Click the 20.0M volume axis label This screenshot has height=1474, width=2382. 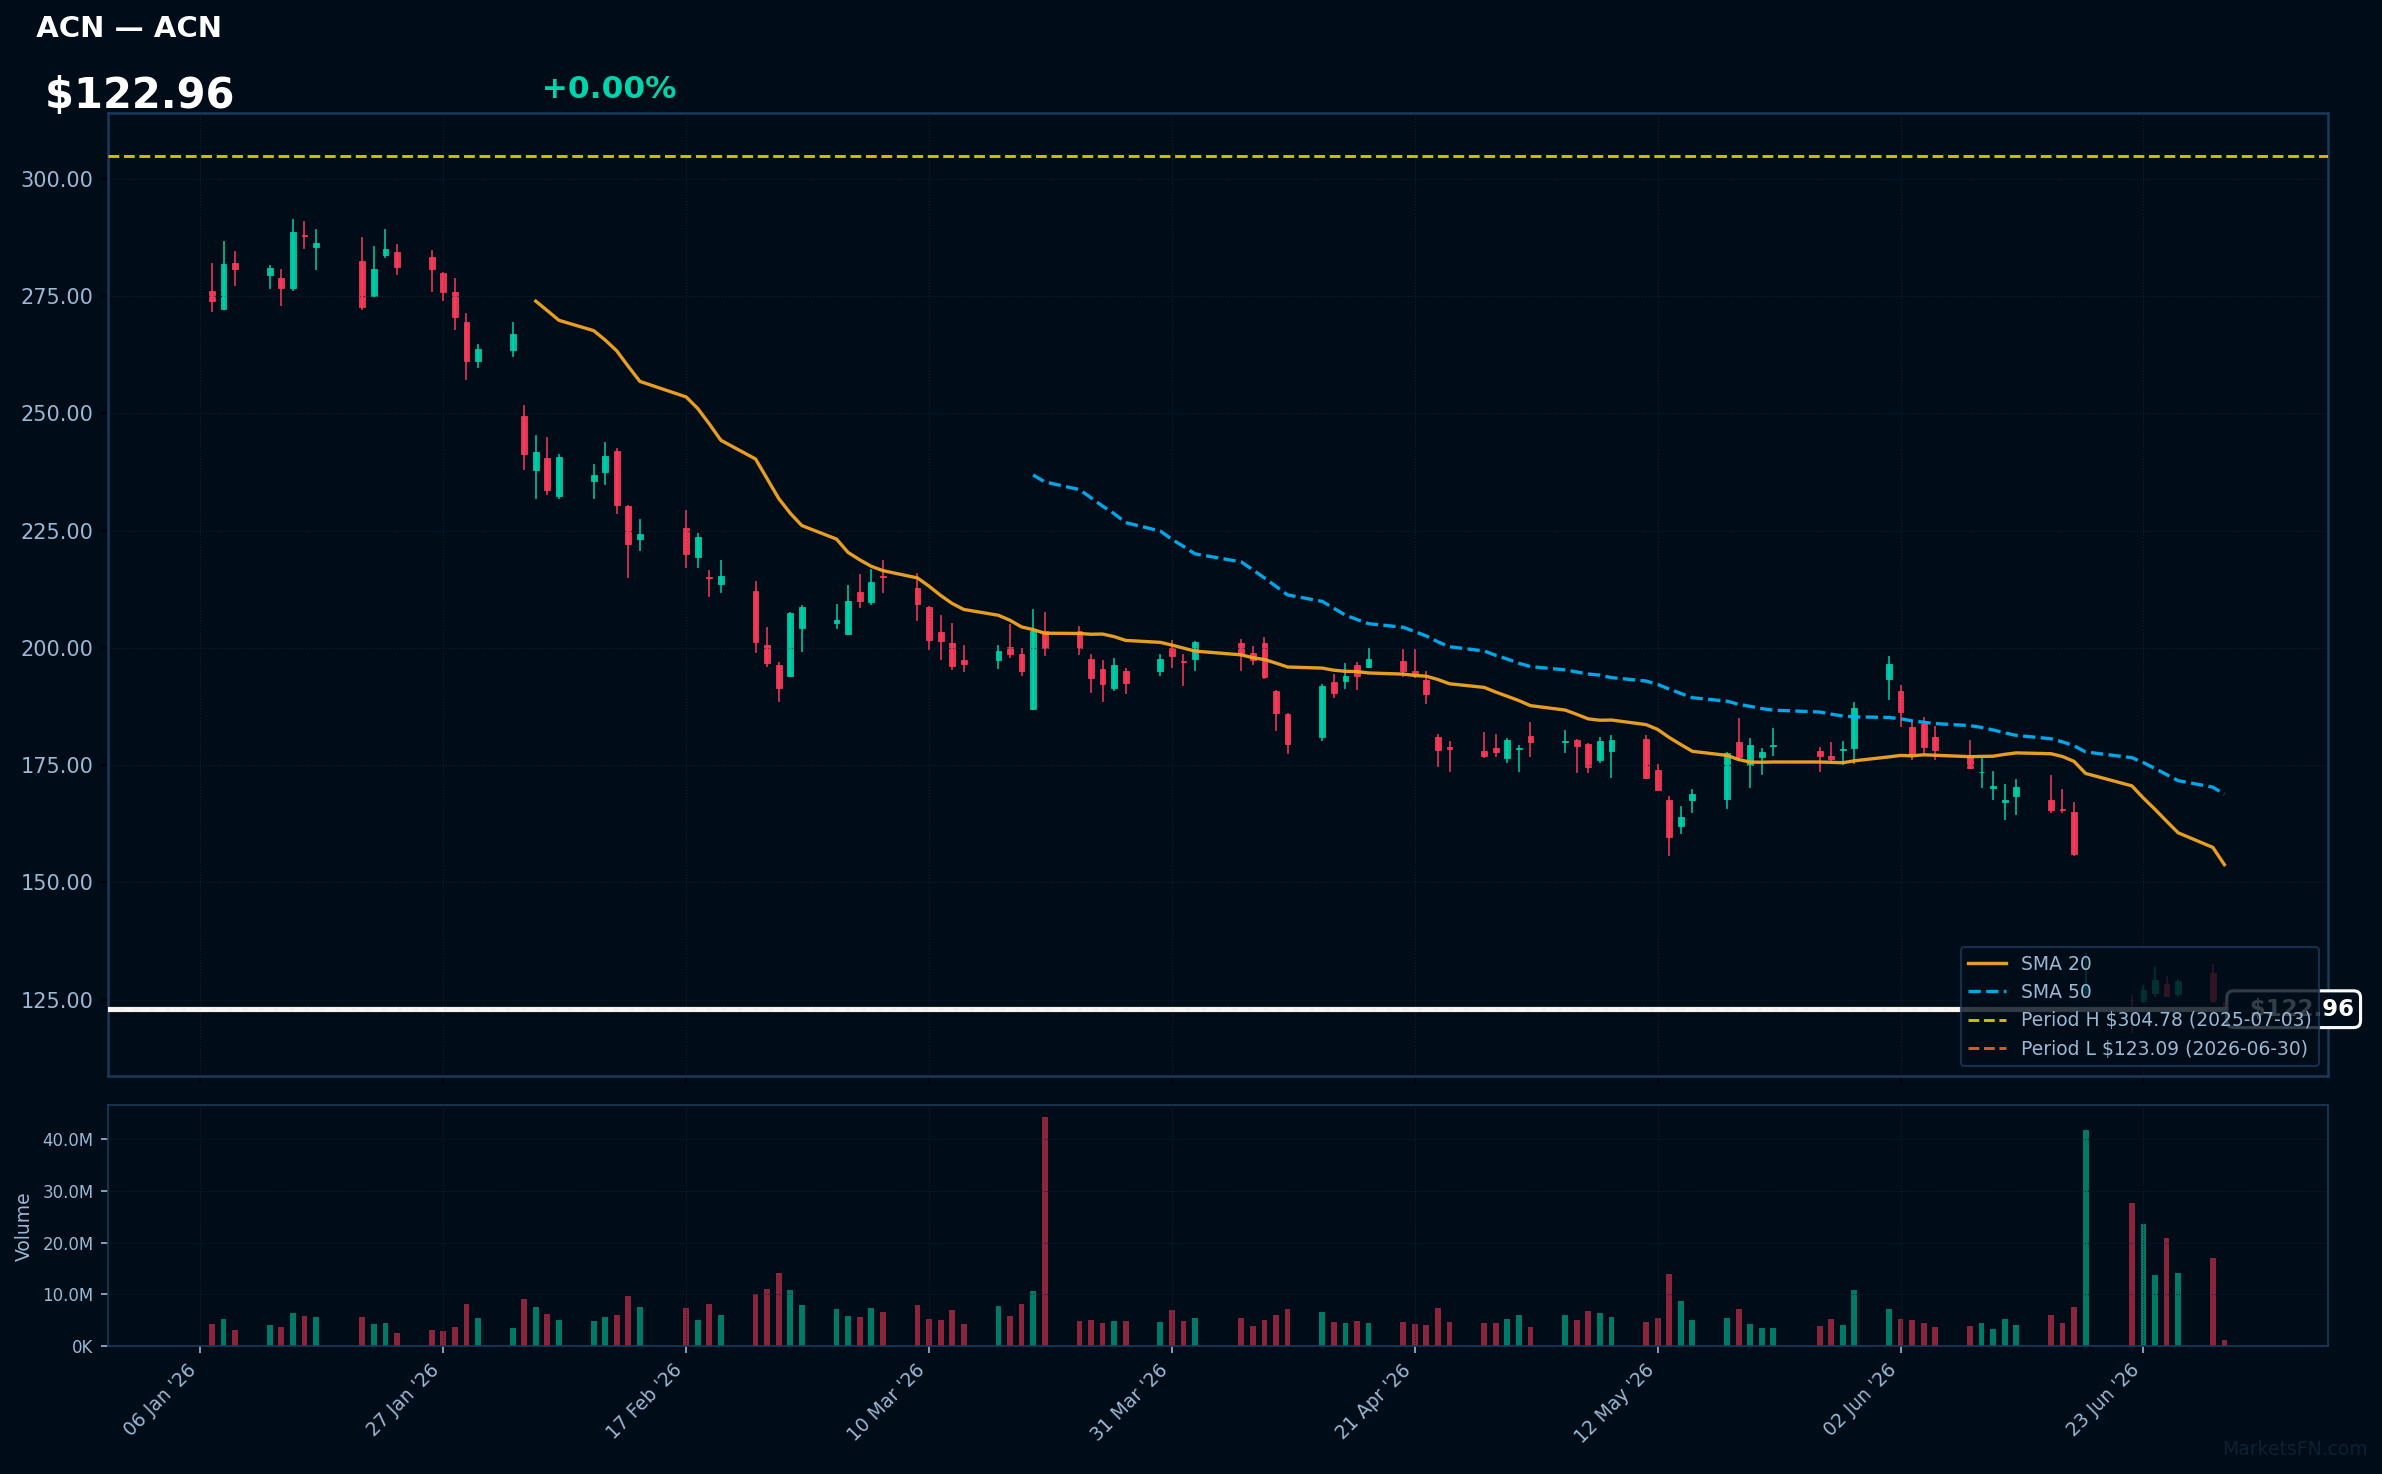[x=68, y=1244]
